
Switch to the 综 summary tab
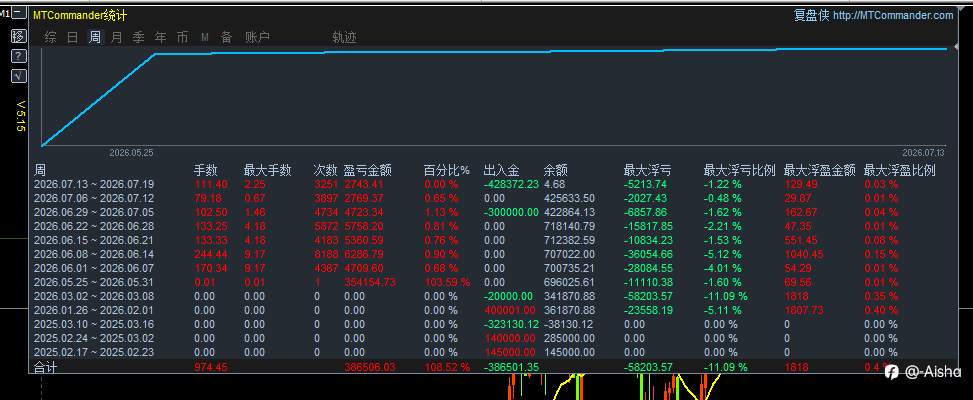pos(50,38)
